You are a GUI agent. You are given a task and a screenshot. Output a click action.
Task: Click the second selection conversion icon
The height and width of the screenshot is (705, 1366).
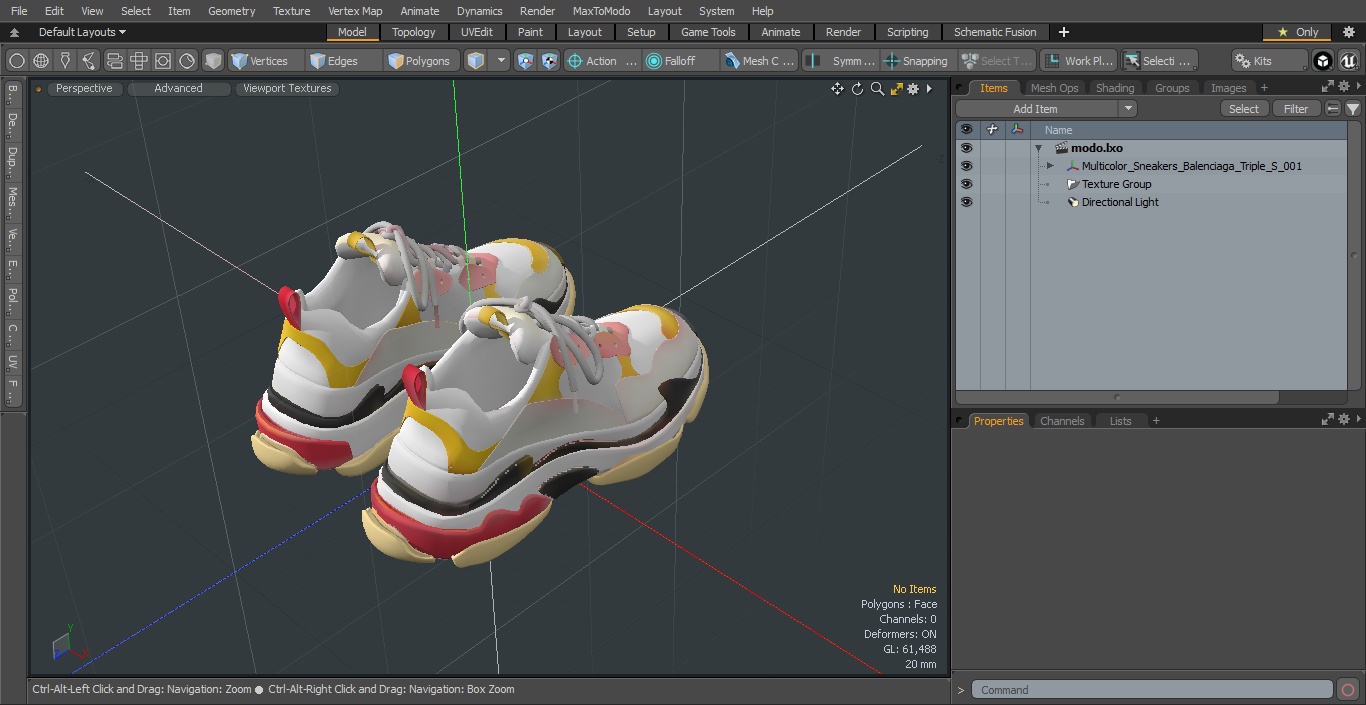click(549, 61)
